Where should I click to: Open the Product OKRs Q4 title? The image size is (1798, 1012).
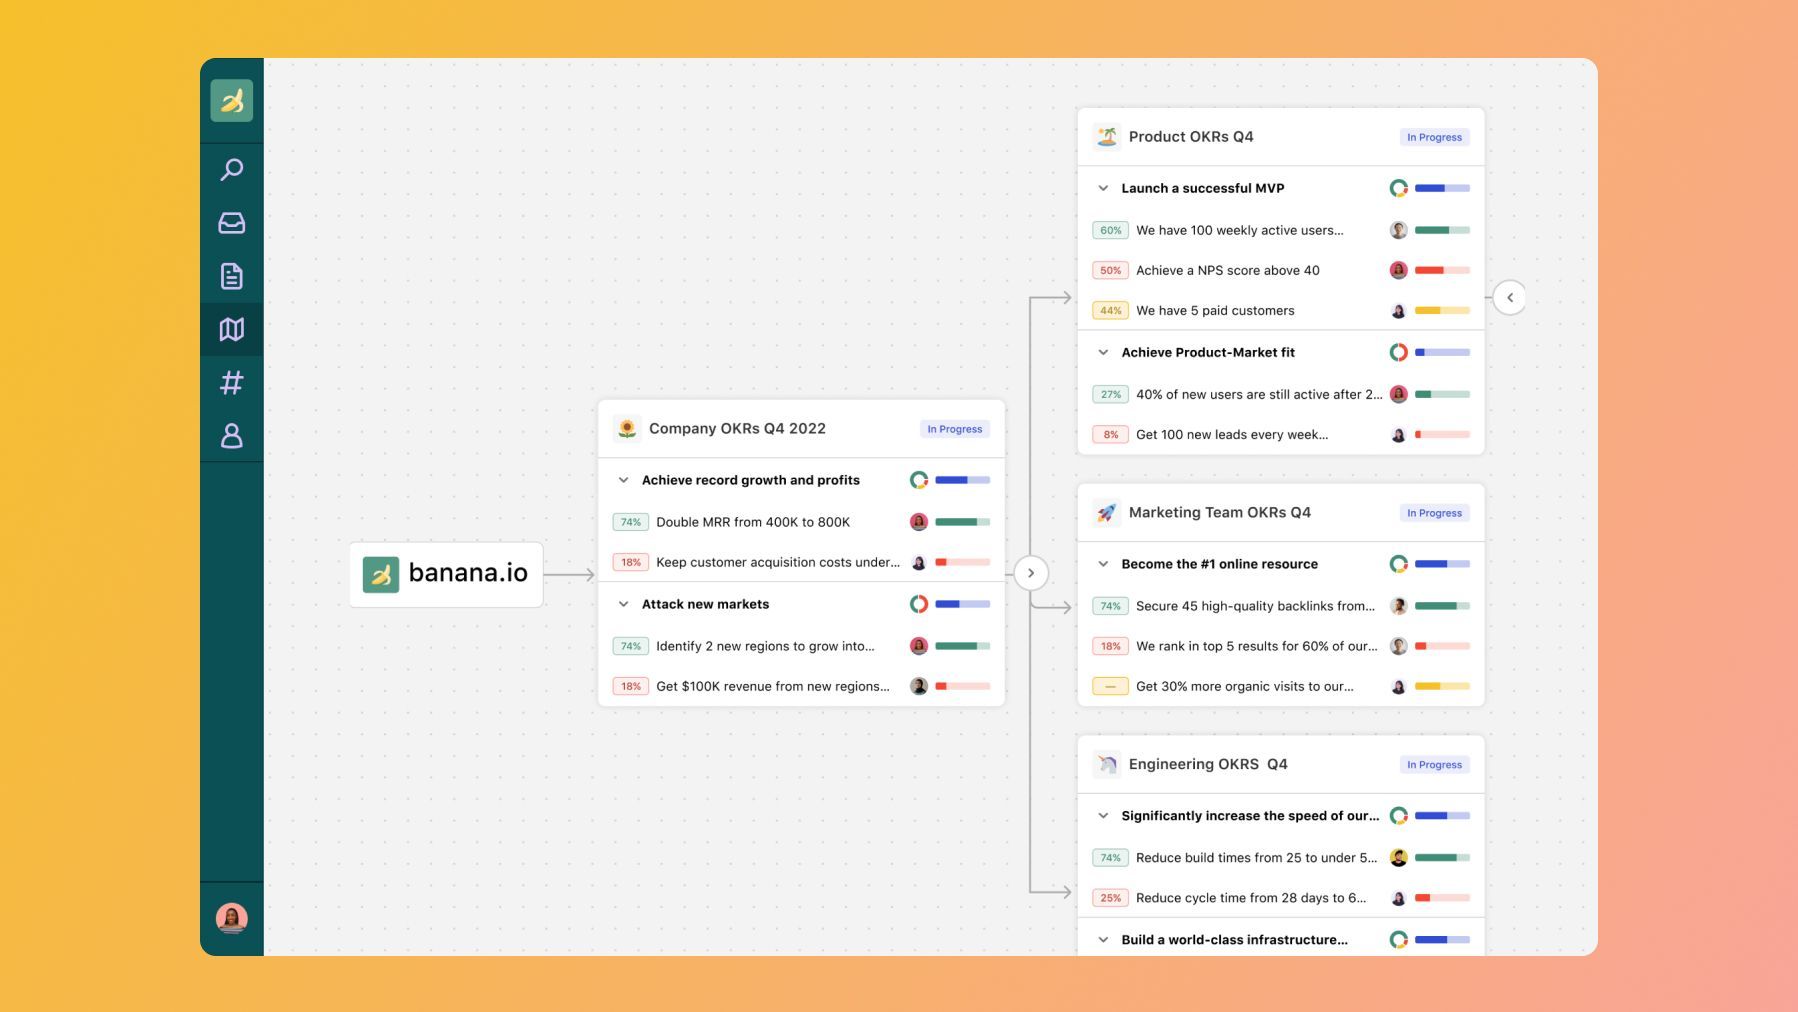pos(1191,137)
